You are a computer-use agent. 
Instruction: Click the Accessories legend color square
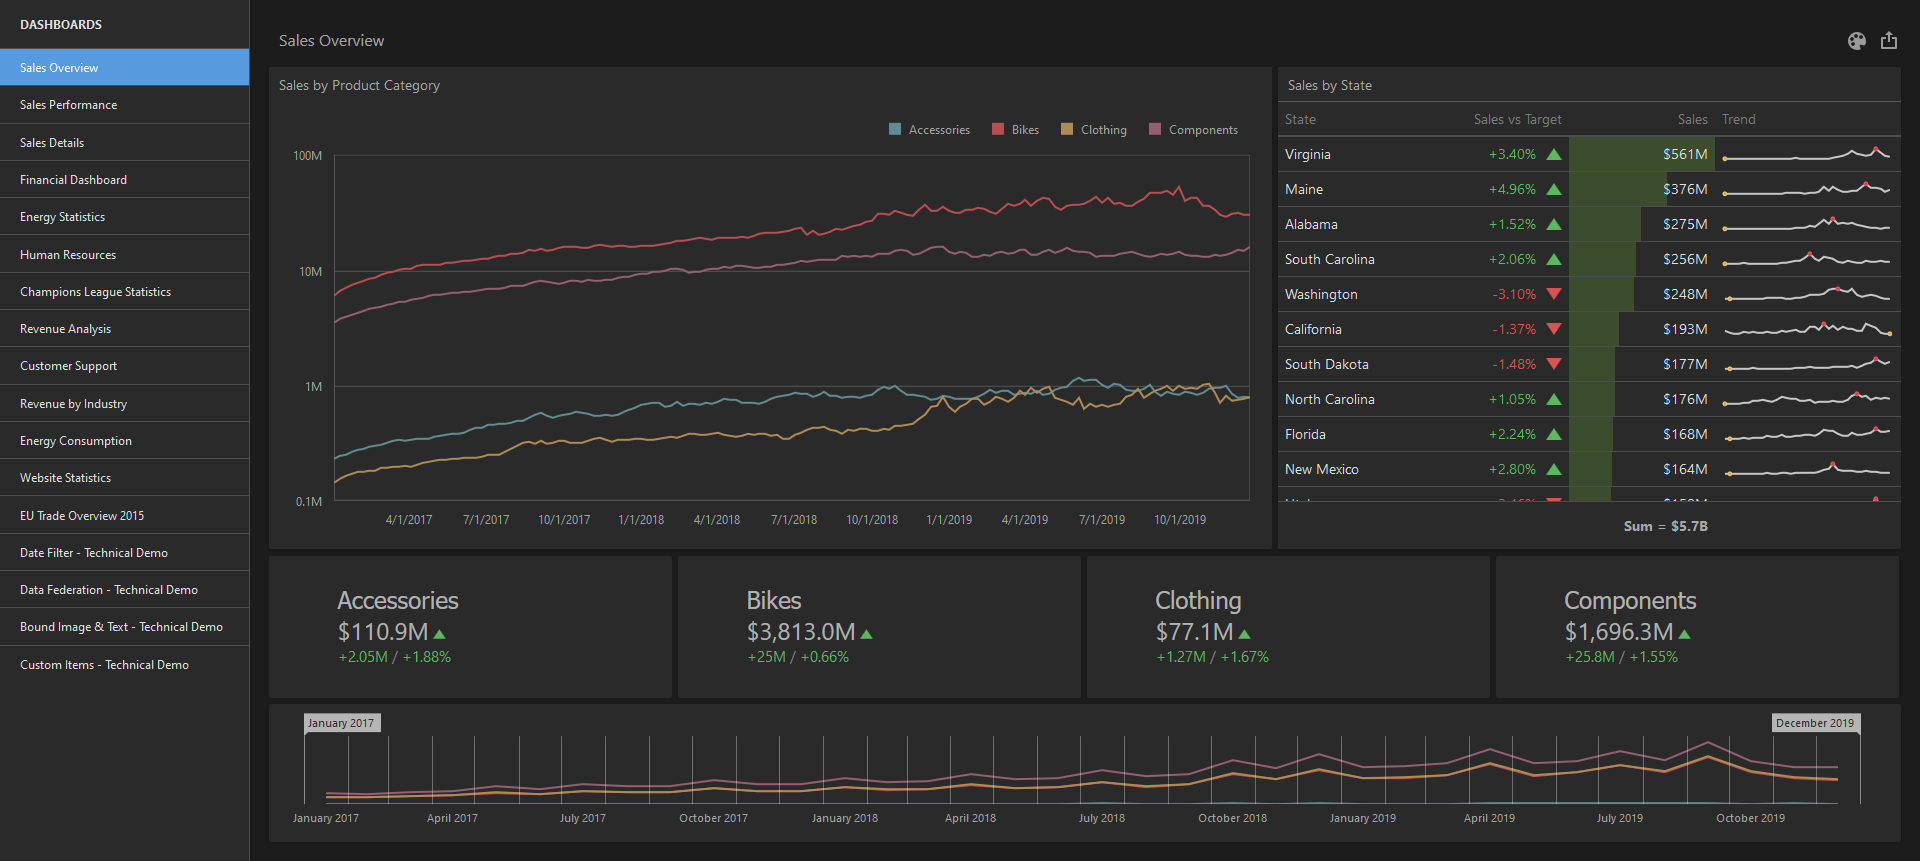click(x=895, y=129)
